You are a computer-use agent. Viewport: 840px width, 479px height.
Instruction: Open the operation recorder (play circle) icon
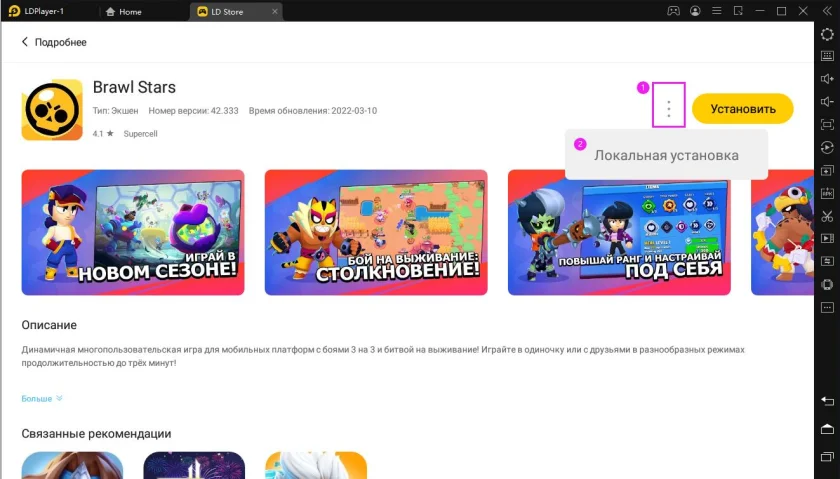pyautogui.click(x=827, y=147)
